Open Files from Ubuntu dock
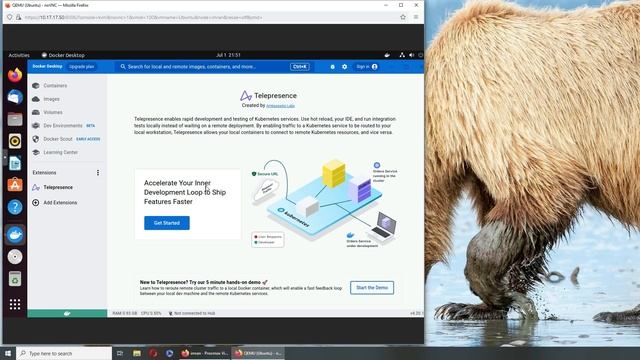The width and height of the screenshot is (640, 360). coord(15,119)
